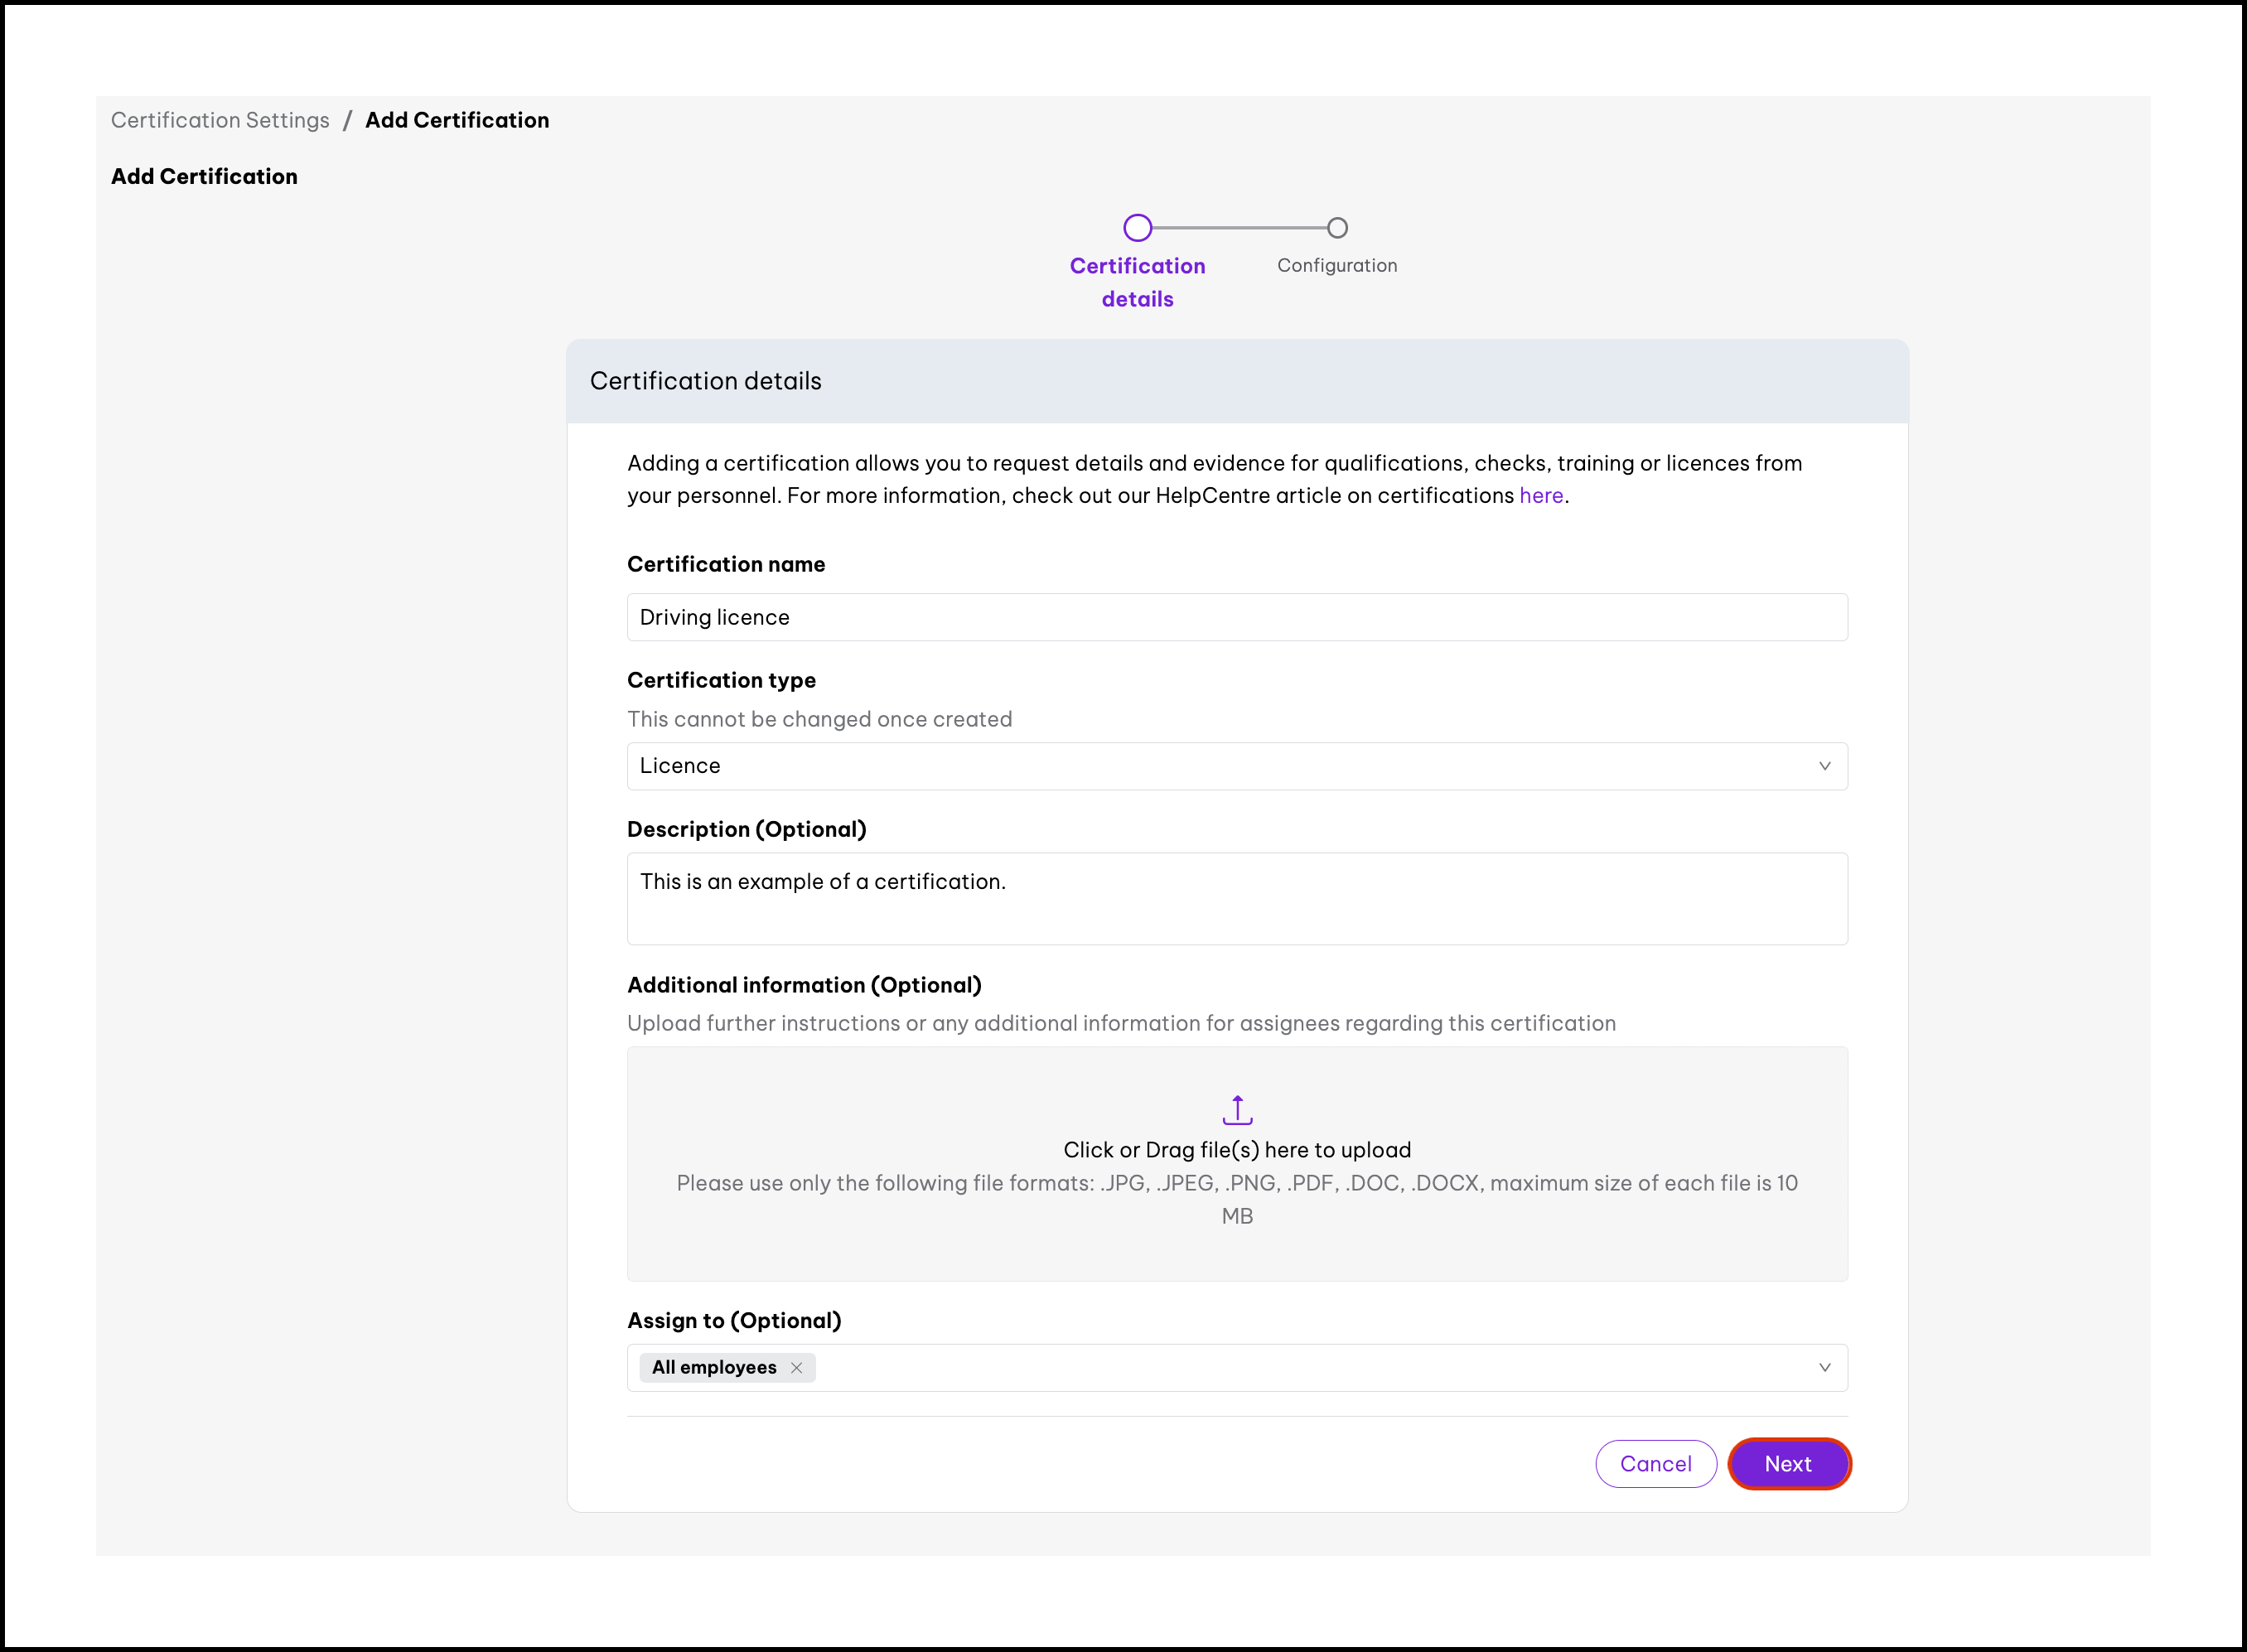The height and width of the screenshot is (1652, 2247).
Task: Click Cancel to discard the certification
Action: tap(1656, 1463)
